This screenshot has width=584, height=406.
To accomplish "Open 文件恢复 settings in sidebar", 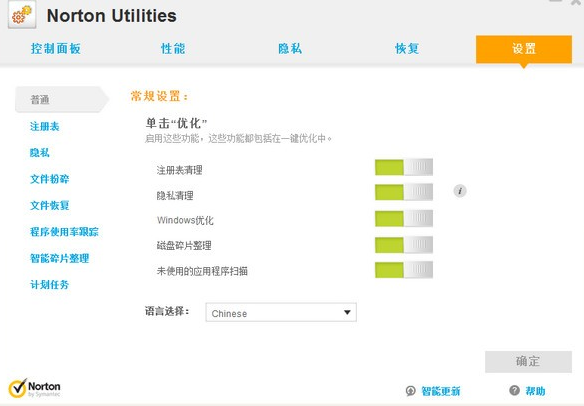I will (50, 205).
